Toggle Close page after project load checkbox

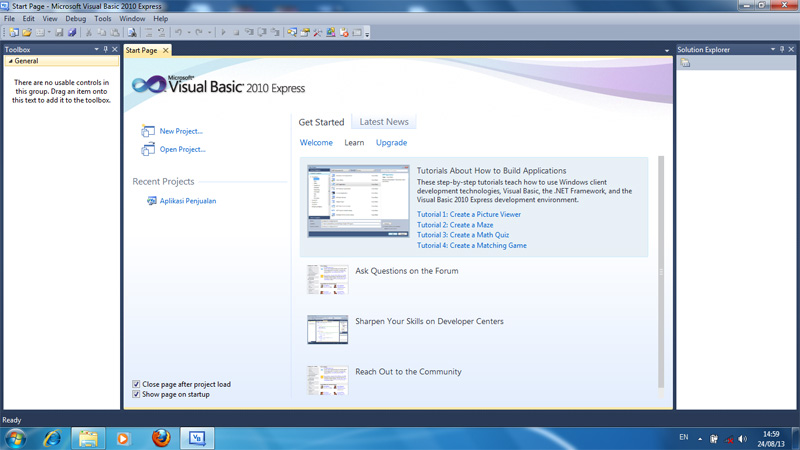click(x=136, y=384)
